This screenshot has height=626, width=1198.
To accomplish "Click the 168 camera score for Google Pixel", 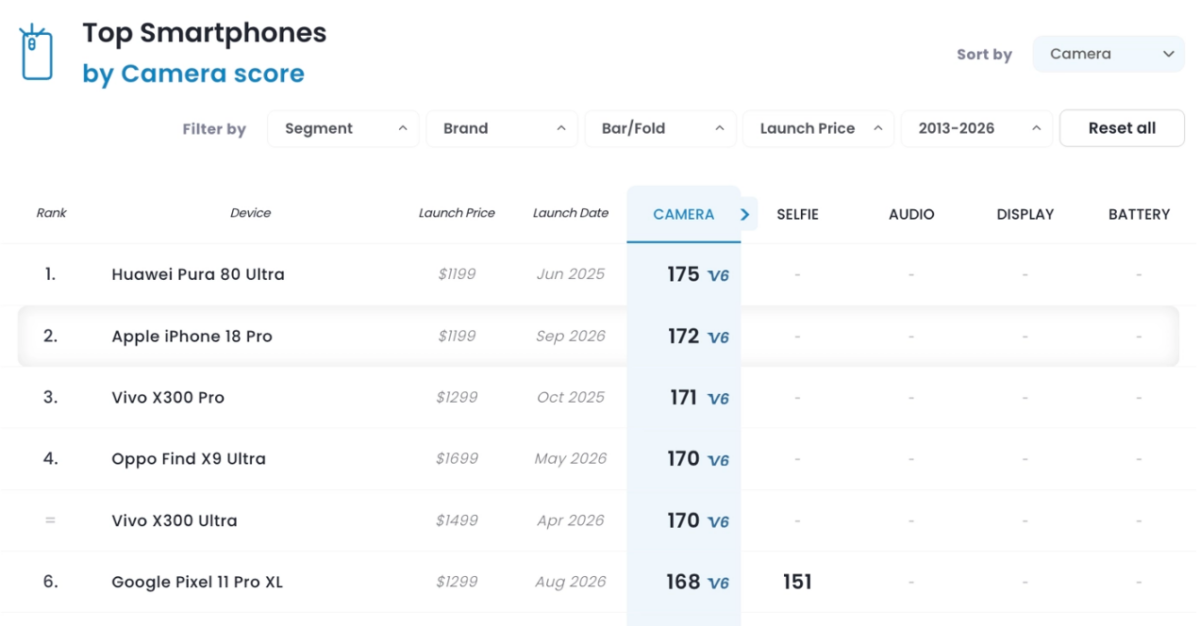I will pyautogui.click(x=683, y=582).
